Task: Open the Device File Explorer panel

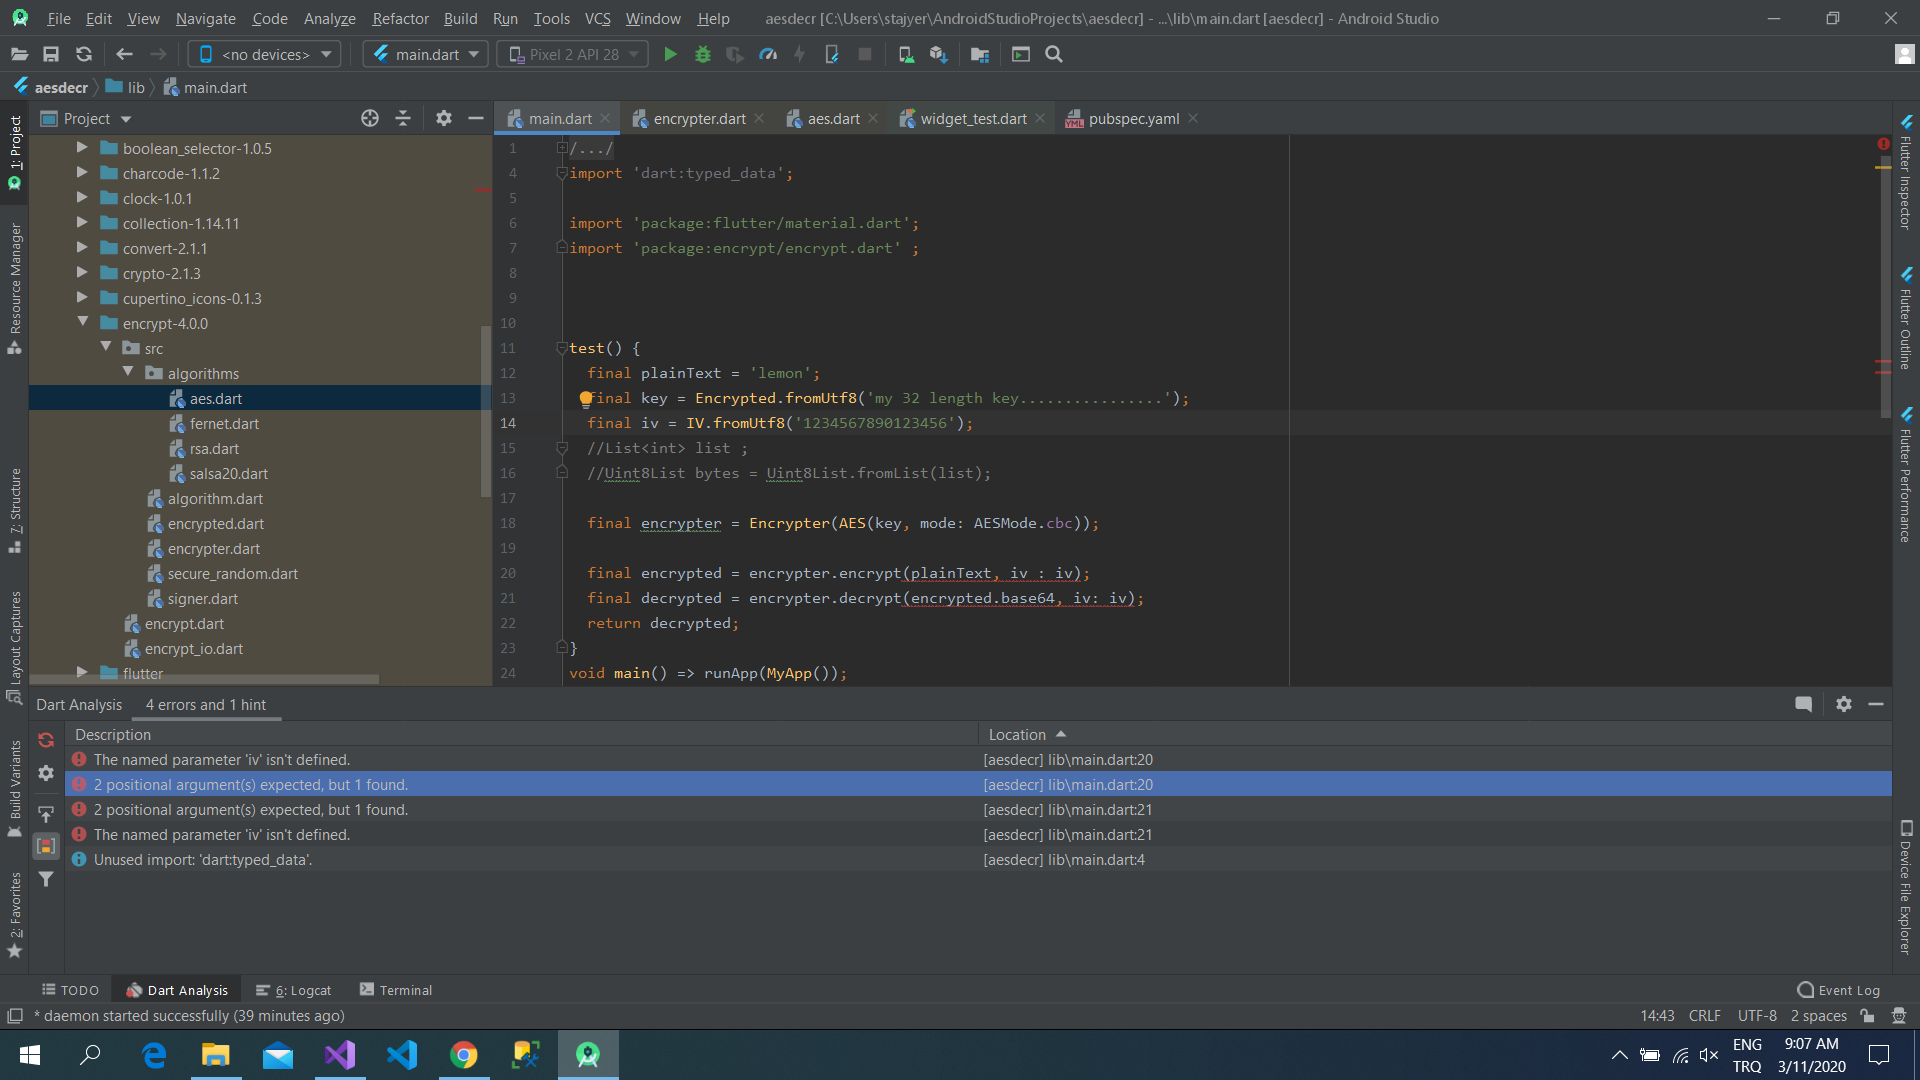Action: (x=1905, y=880)
